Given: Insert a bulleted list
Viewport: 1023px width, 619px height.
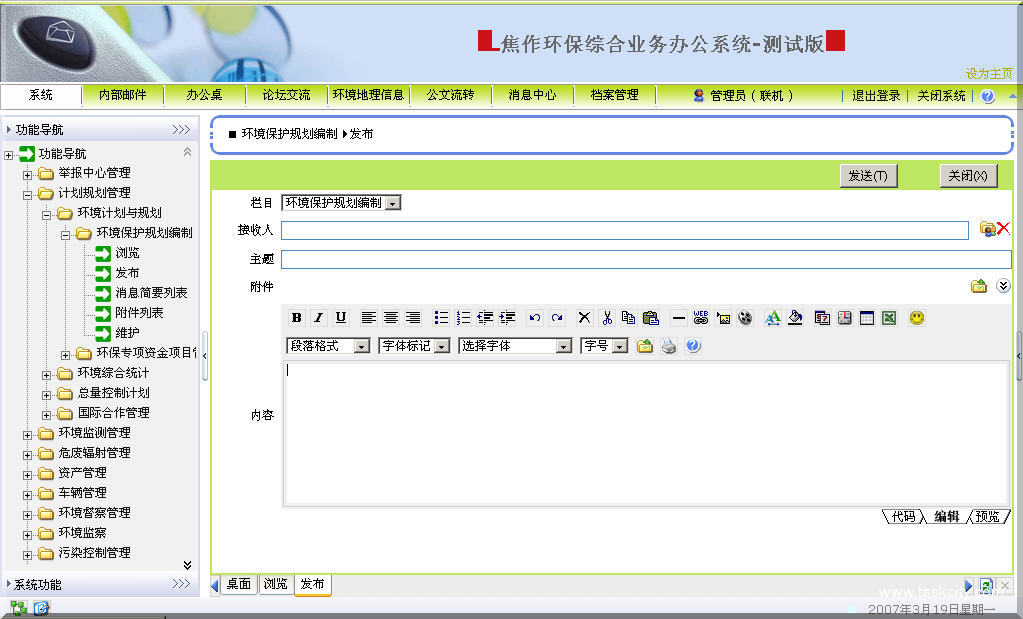Looking at the screenshot, I should coord(441,318).
